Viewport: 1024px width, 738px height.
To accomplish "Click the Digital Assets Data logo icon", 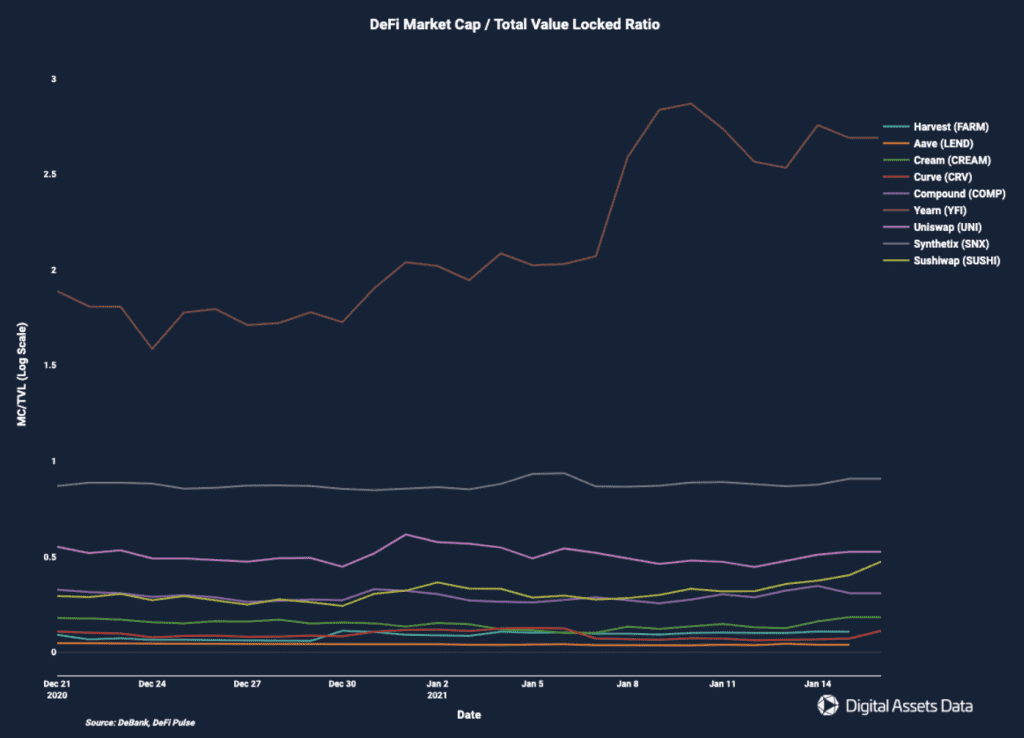I will tap(828, 706).
